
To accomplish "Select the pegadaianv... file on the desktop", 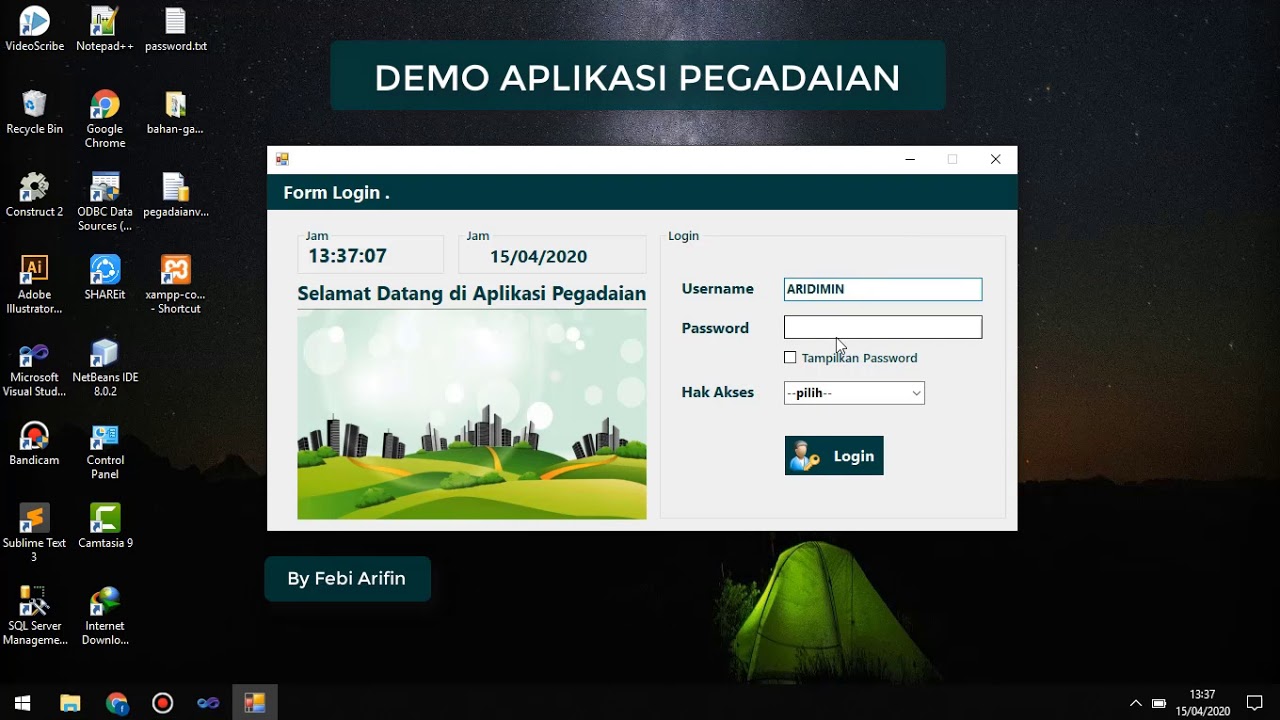I will 176,195.
